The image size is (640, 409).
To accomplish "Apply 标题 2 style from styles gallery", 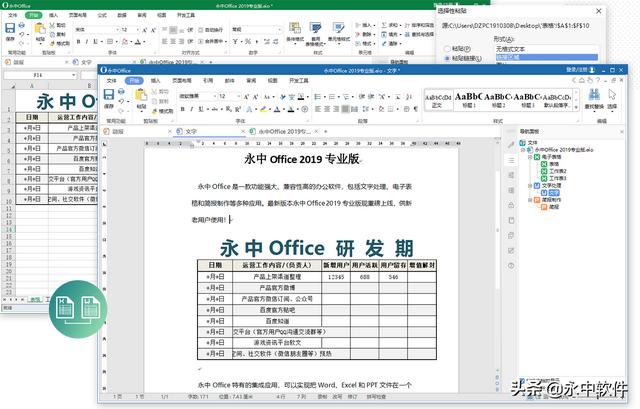I will tap(498, 100).
